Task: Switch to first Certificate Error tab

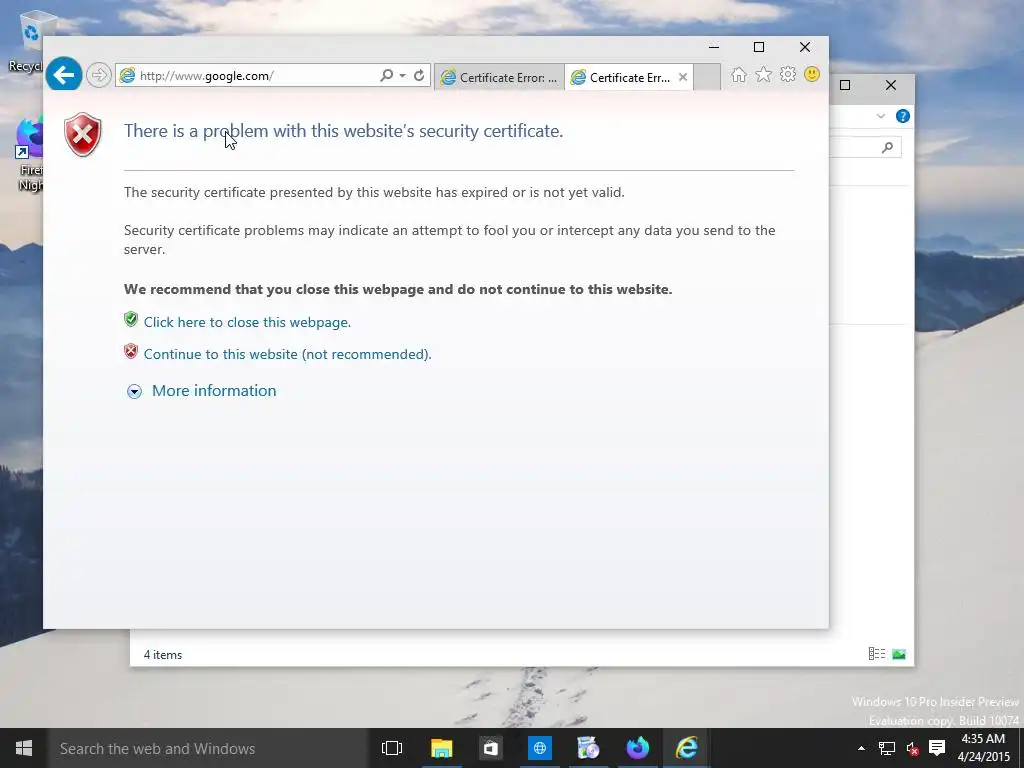Action: click(x=500, y=77)
